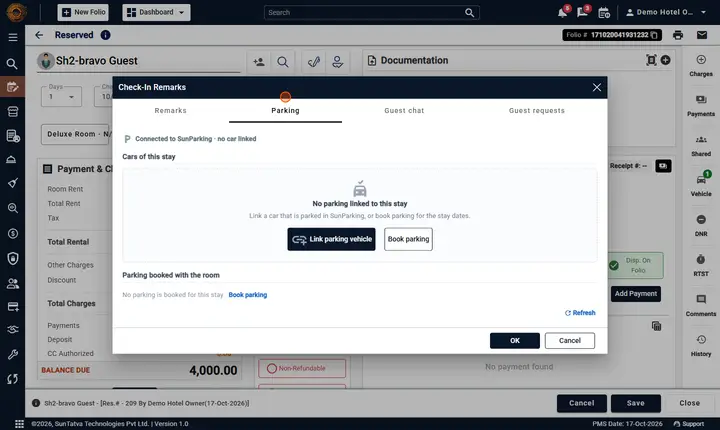Click the print folio icon

(678, 35)
